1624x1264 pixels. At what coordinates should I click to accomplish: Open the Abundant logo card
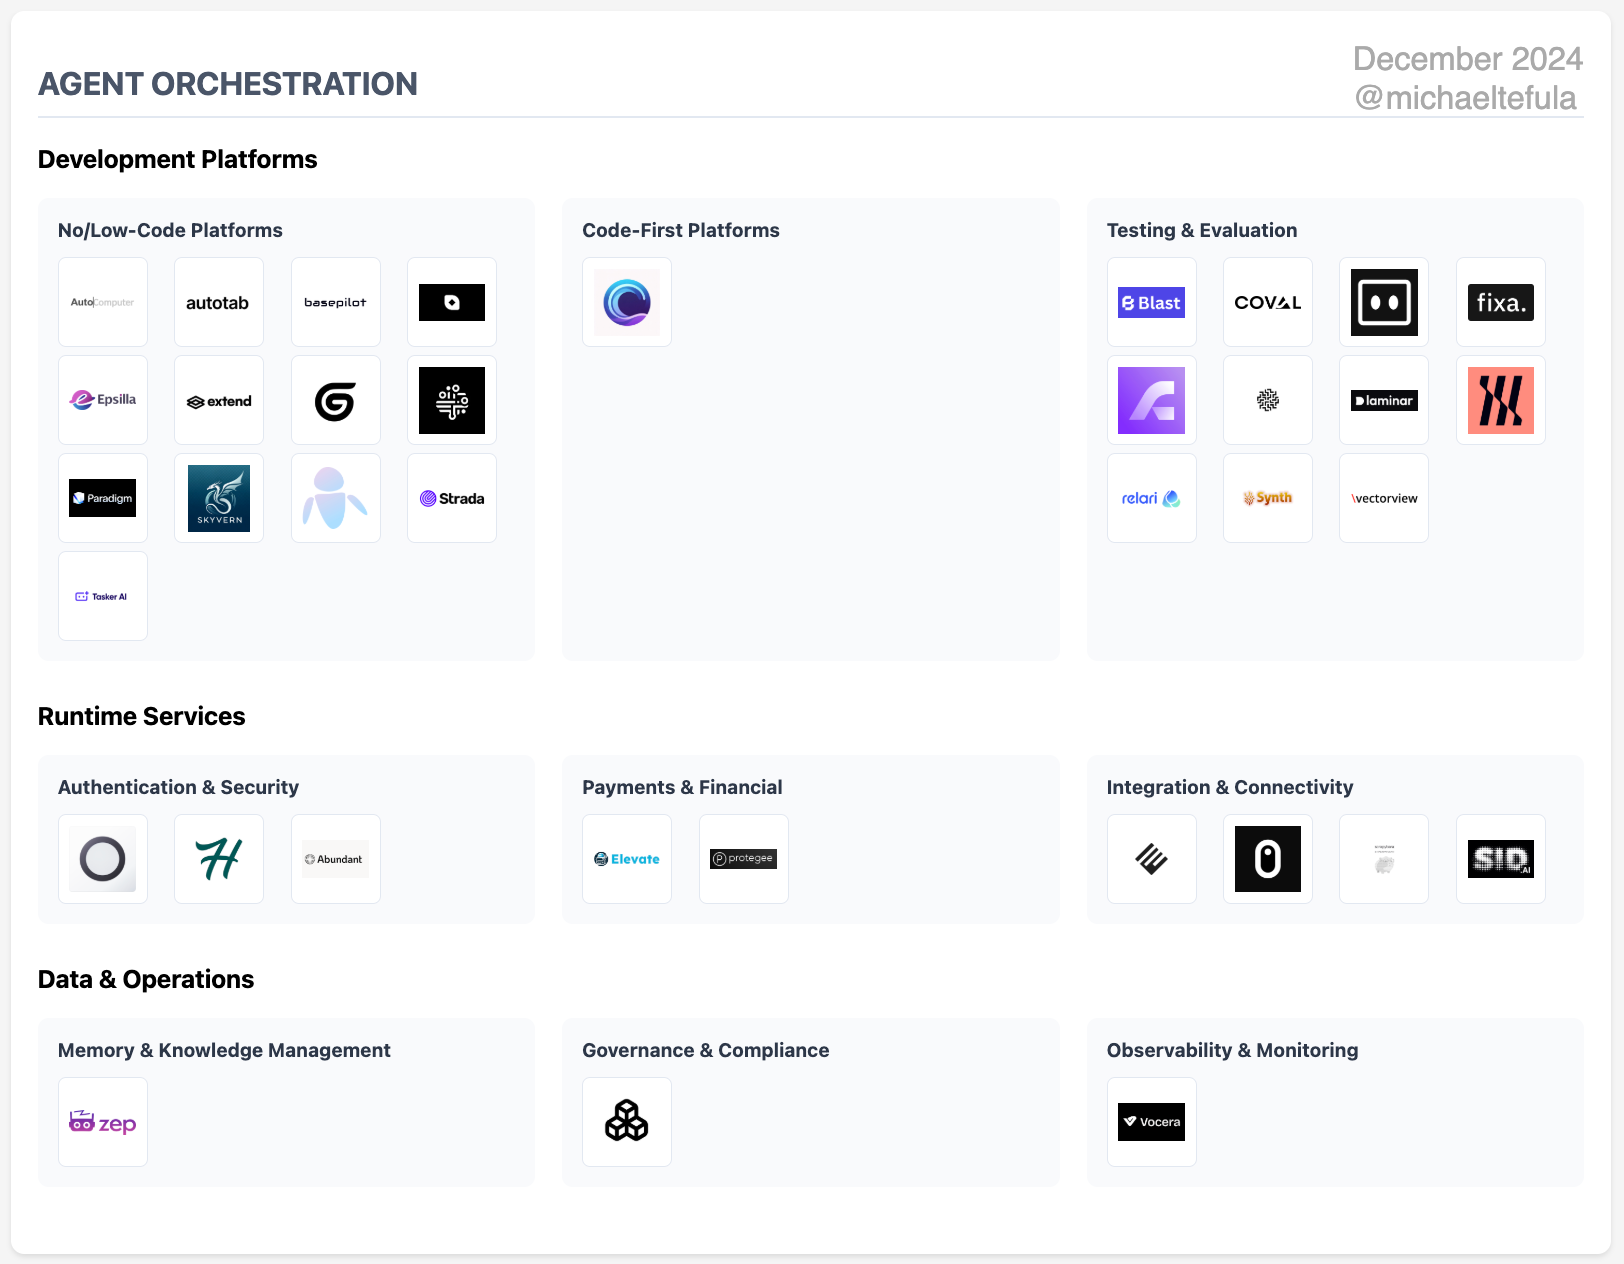click(x=335, y=859)
